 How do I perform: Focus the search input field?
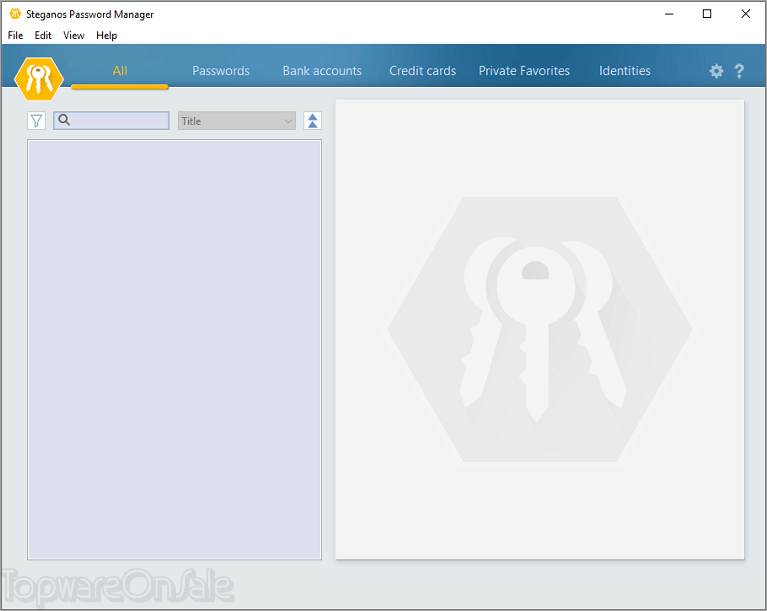[112, 121]
